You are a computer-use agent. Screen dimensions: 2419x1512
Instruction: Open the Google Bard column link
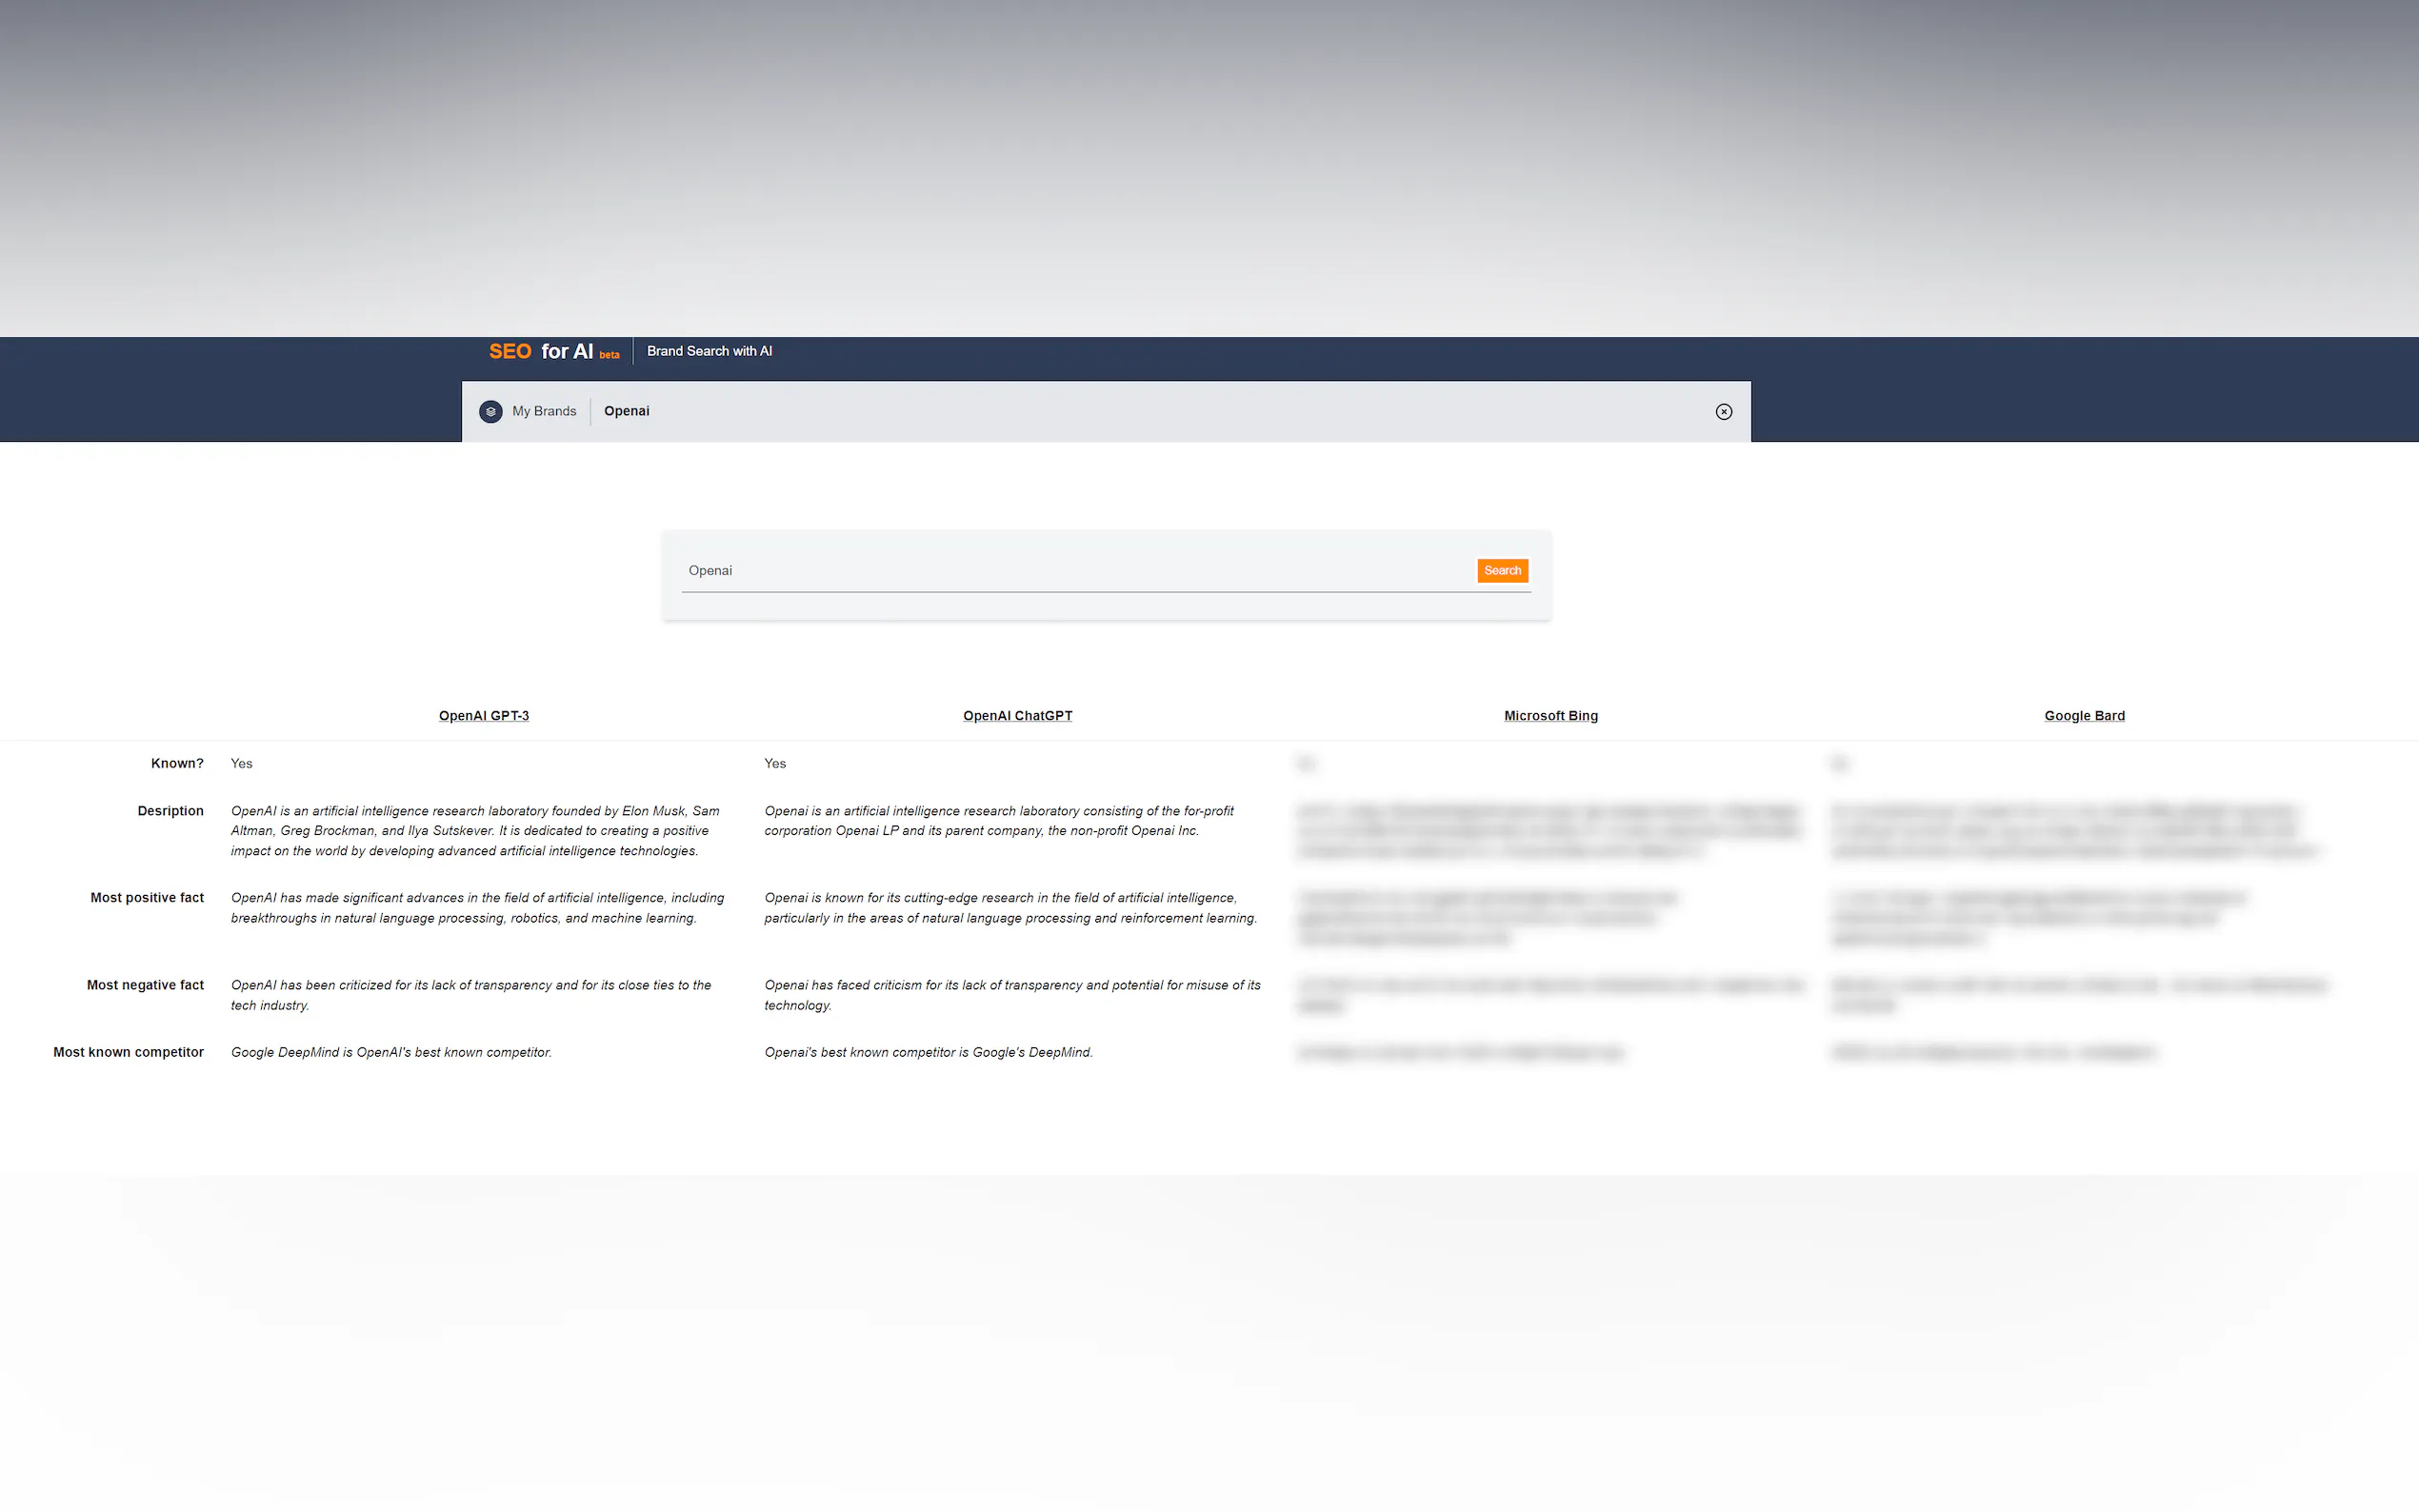[x=2083, y=716]
